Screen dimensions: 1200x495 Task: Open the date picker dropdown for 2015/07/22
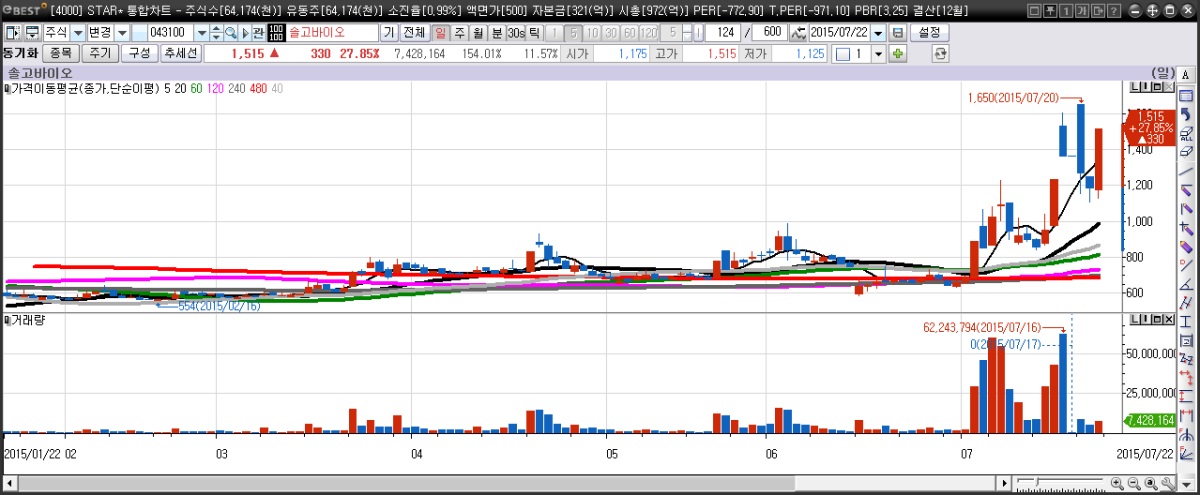[x=878, y=33]
